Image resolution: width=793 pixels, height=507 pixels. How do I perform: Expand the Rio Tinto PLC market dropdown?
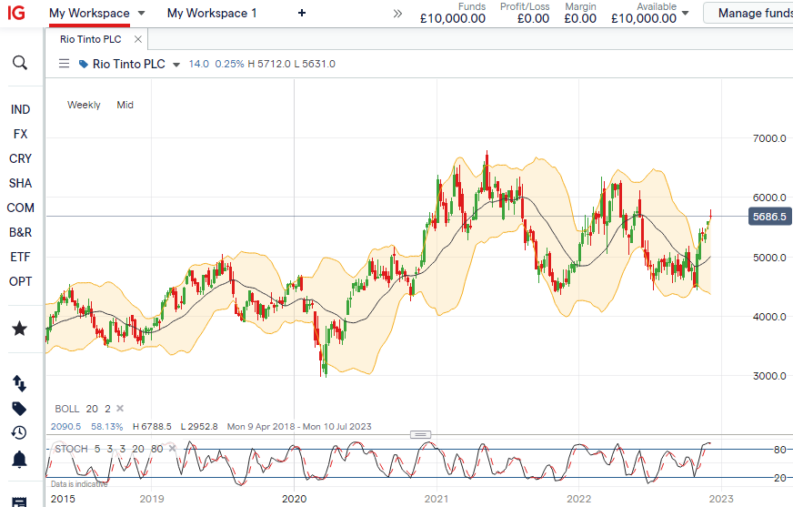click(x=177, y=65)
